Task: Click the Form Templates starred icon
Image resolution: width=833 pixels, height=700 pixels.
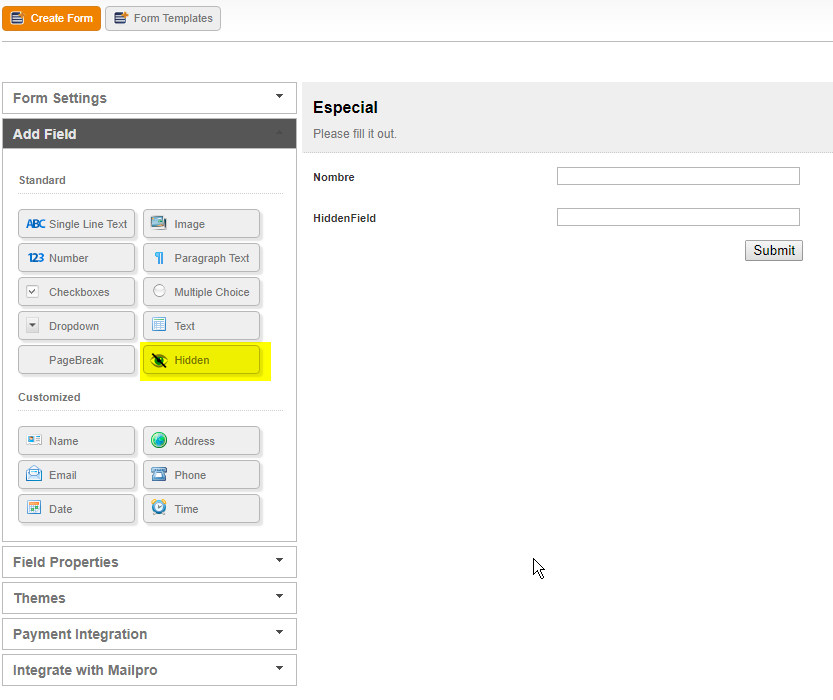Action: pyautogui.click(x=121, y=18)
